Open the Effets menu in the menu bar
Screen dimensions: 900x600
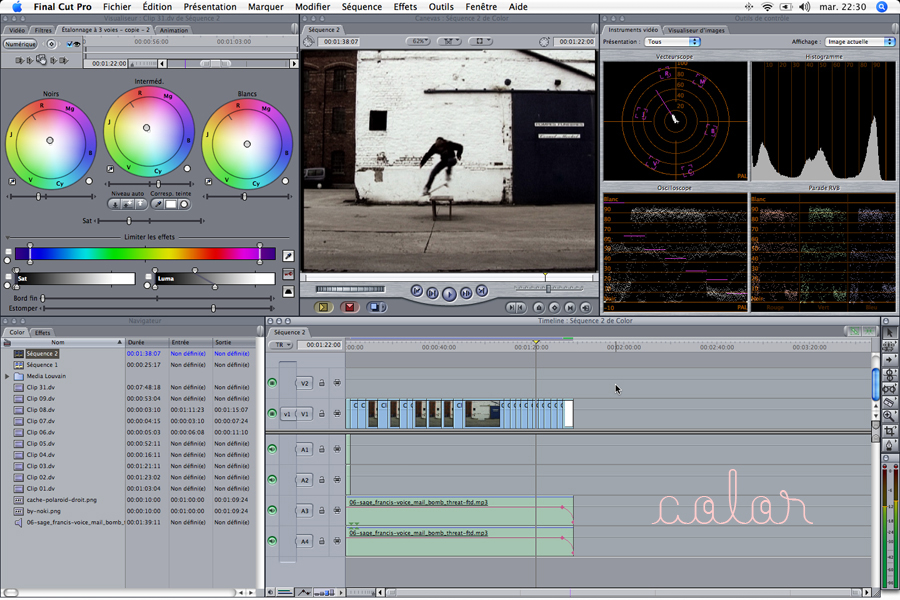pos(405,7)
